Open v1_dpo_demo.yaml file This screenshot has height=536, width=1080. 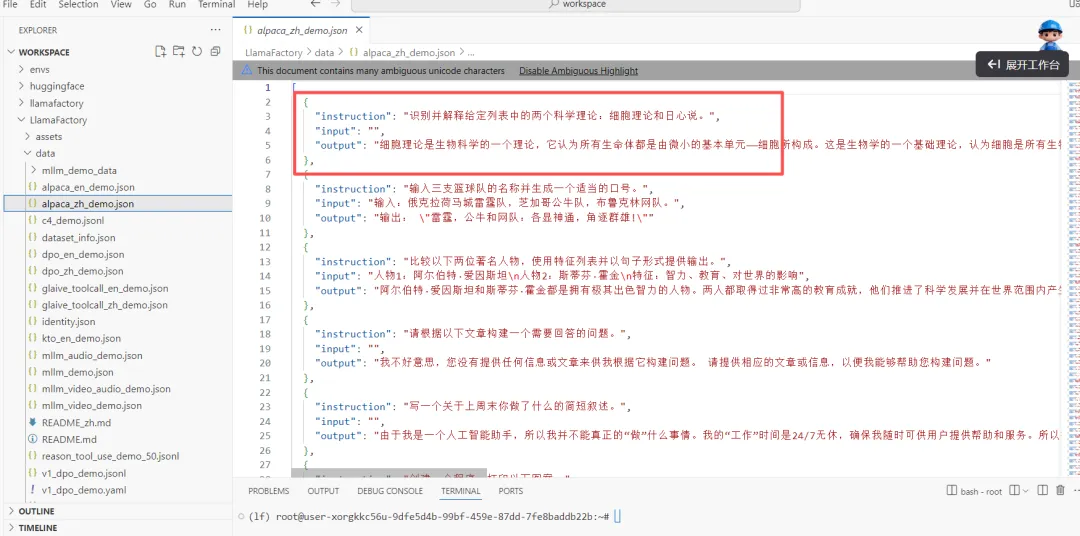pos(83,490)
